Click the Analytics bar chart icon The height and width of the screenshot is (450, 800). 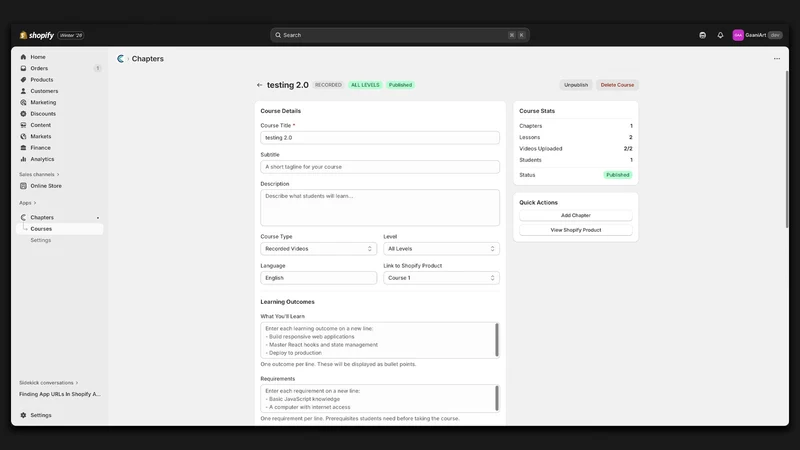[x=23, y=159]
